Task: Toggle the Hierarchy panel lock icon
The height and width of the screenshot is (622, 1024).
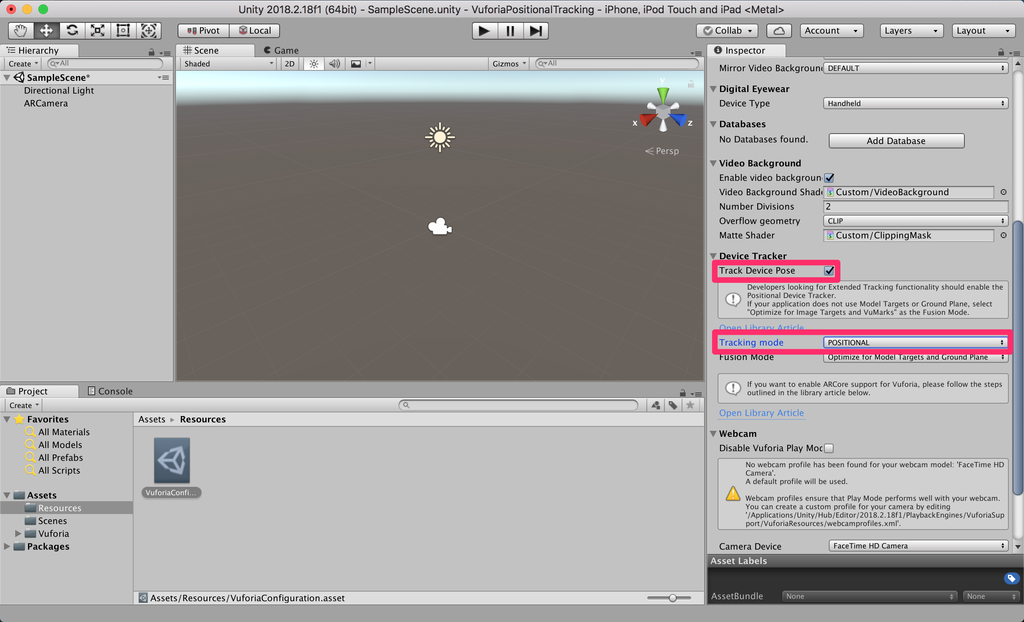Action: tap(152, 52)
